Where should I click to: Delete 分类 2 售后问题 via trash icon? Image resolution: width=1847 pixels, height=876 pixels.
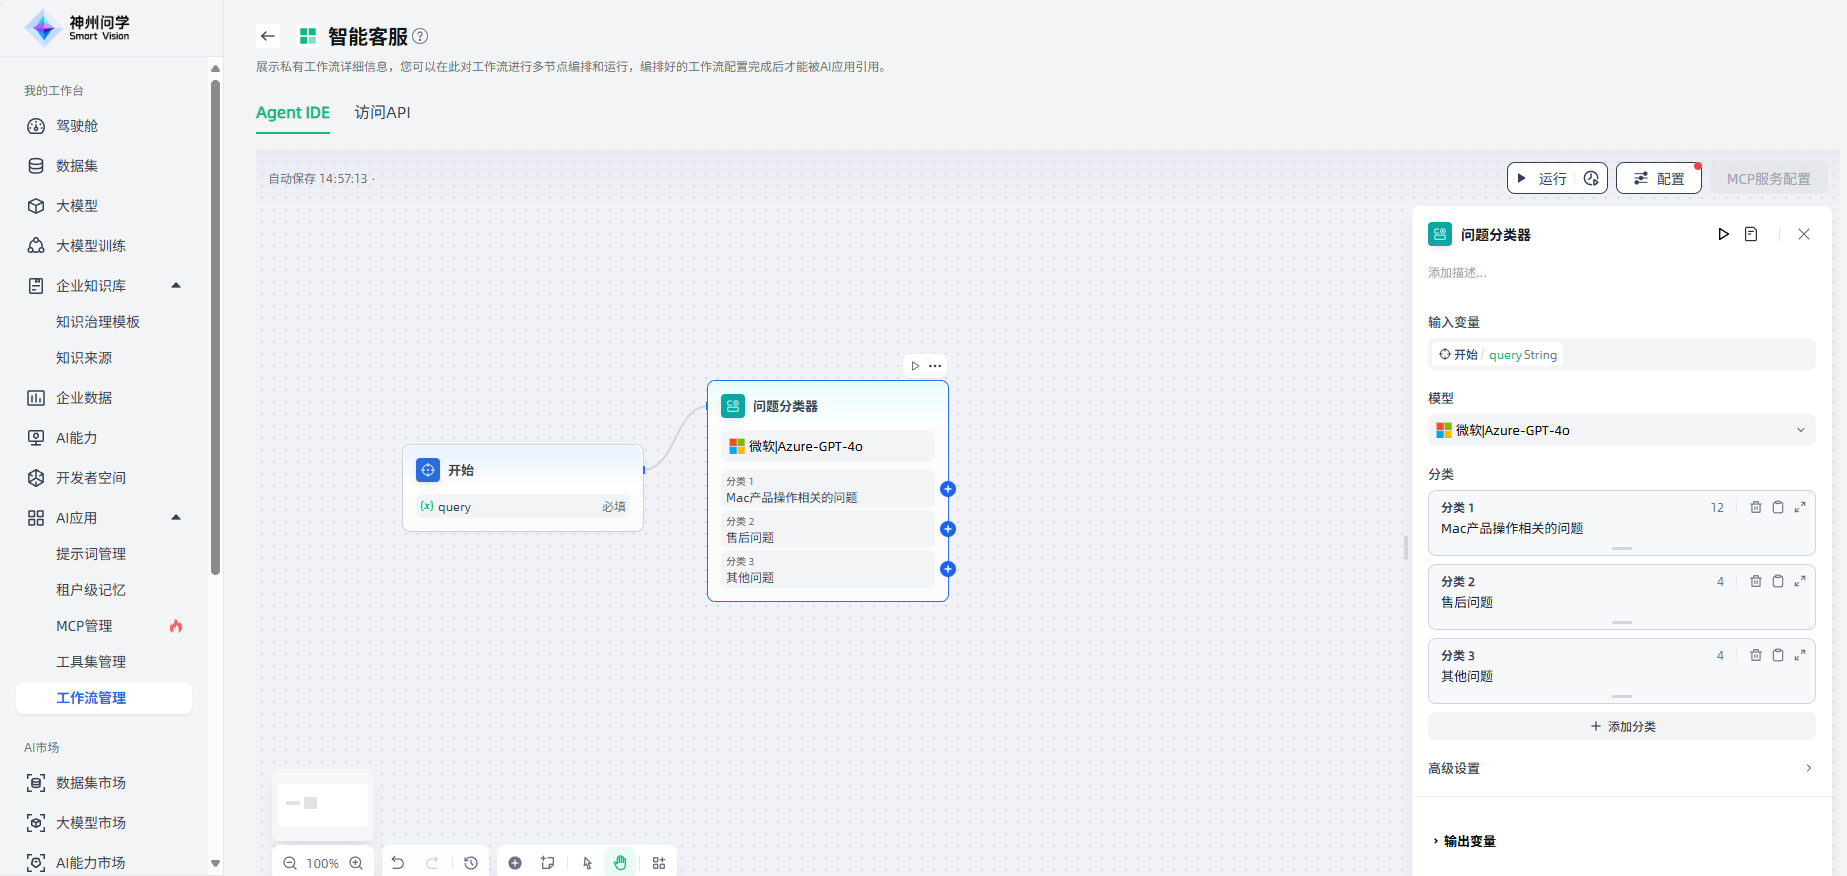[x=1756, y=581]
